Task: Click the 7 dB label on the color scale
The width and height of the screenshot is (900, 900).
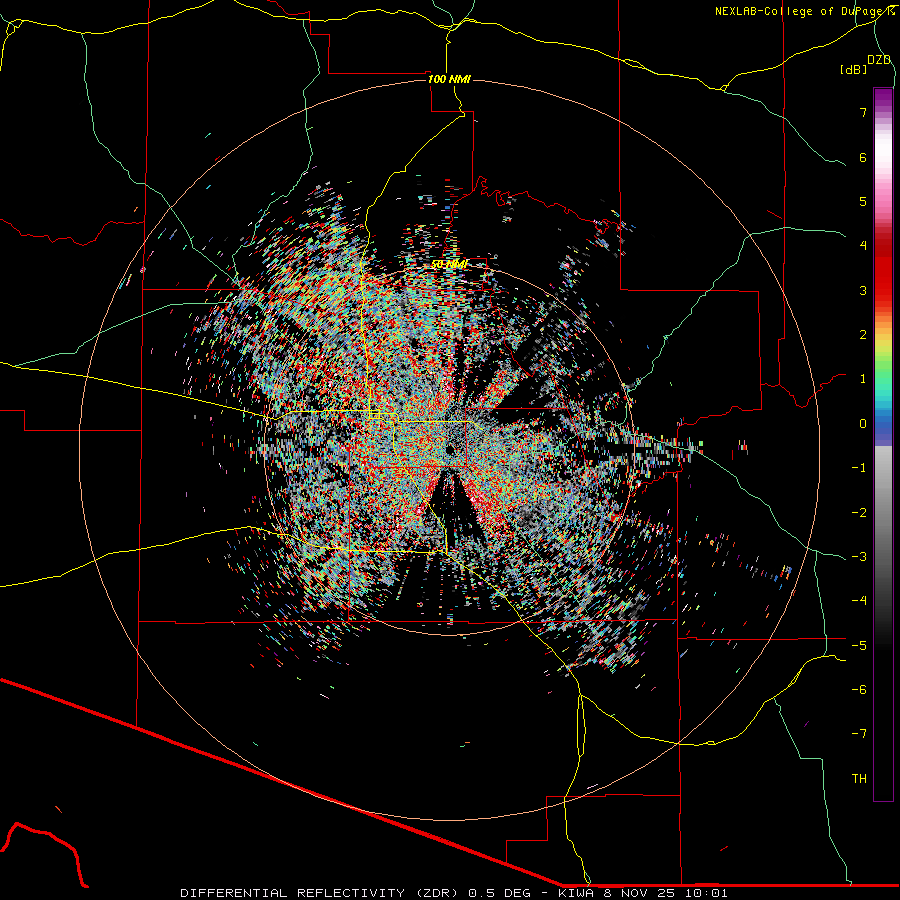Action: (863, 112)
